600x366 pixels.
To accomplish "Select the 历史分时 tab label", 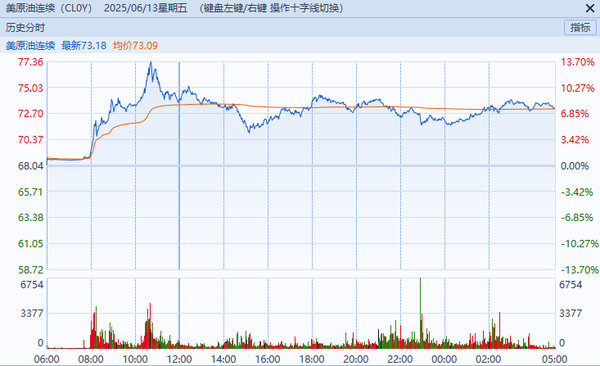I will pyautogui.click(x=25, y=28).
